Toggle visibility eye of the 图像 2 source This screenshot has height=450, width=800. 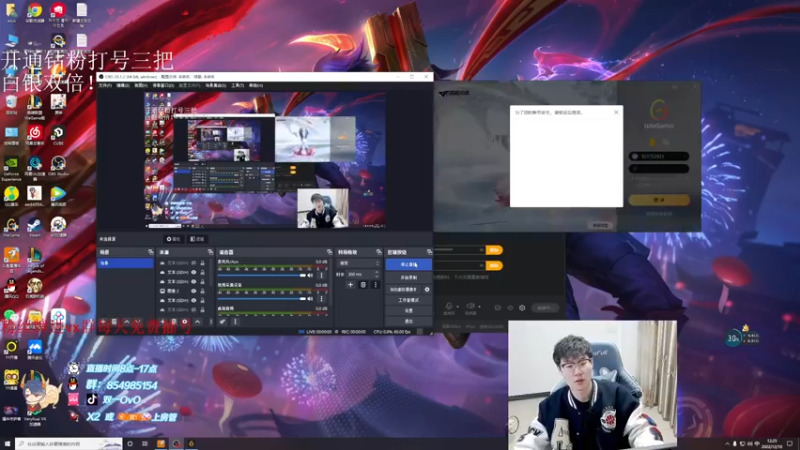193,291
